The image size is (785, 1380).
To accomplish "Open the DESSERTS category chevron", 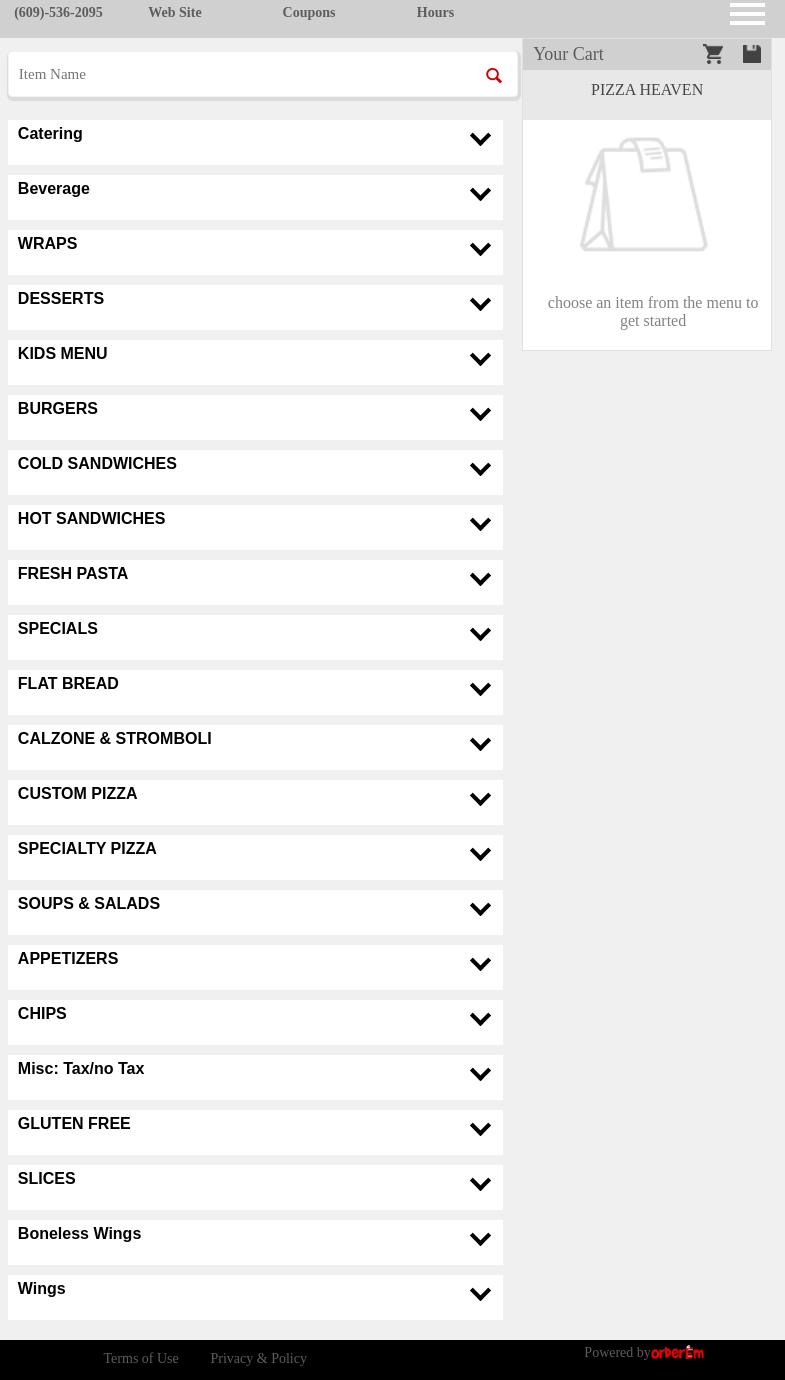I will tap(480, 305).
